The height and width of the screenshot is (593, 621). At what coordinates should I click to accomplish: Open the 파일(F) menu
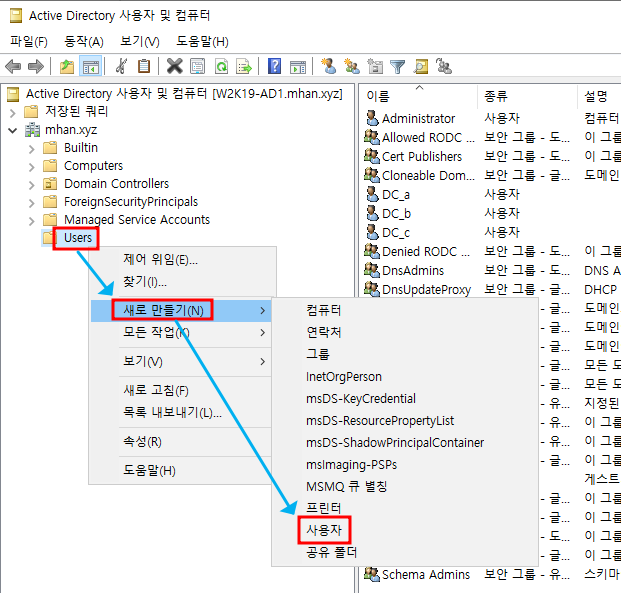(29, 41)
